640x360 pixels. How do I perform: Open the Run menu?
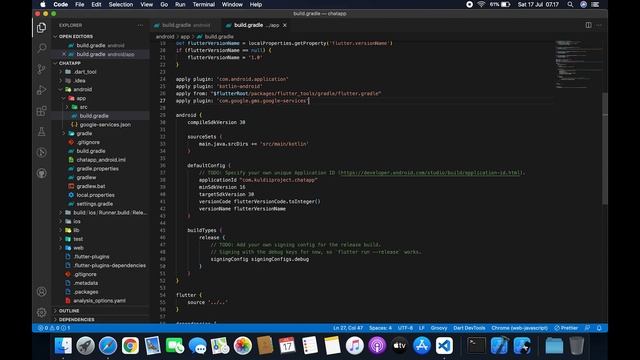tap(180, 4)
